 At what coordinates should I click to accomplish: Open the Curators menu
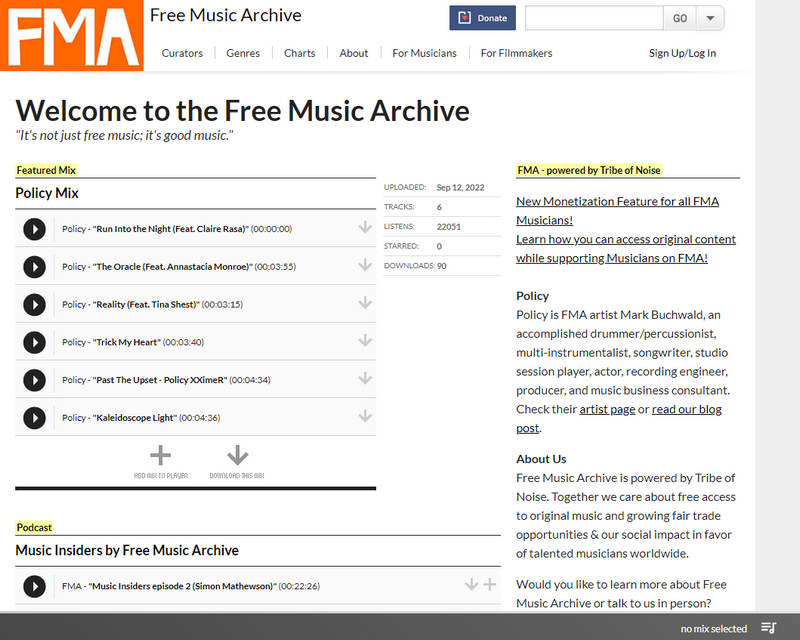pos(182,53)
